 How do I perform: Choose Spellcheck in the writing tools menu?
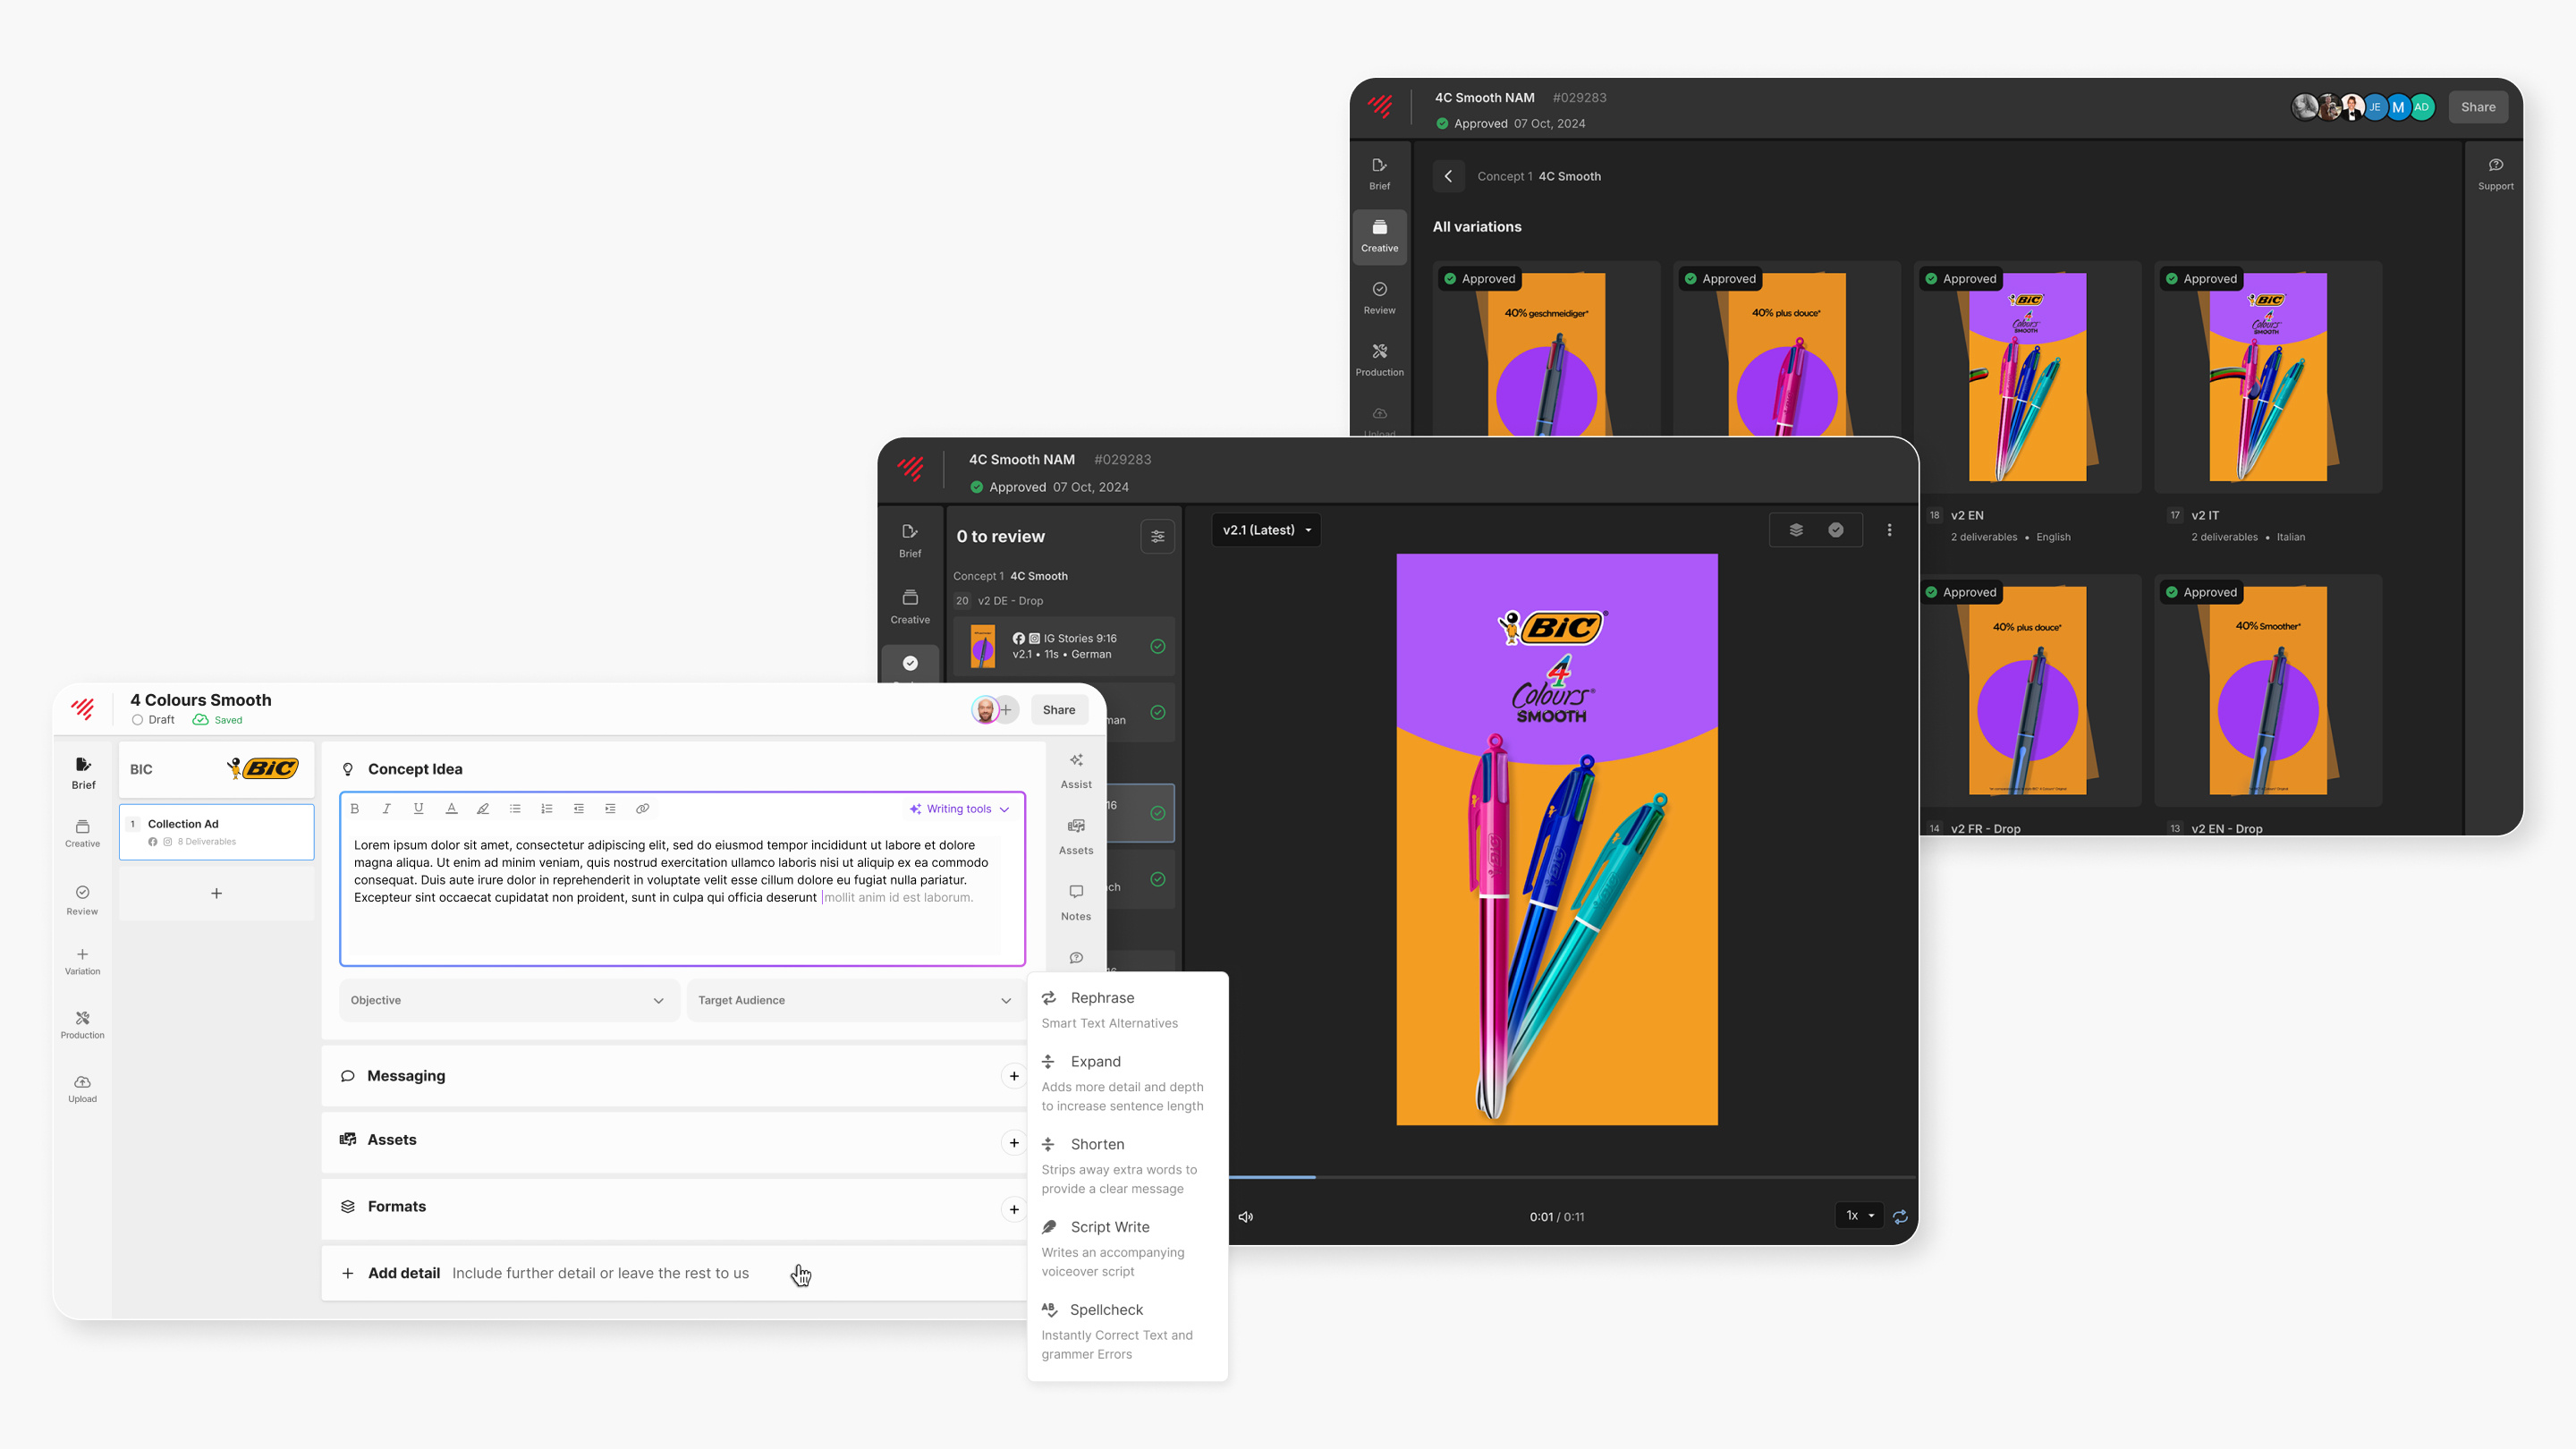pos(1106,1310)
